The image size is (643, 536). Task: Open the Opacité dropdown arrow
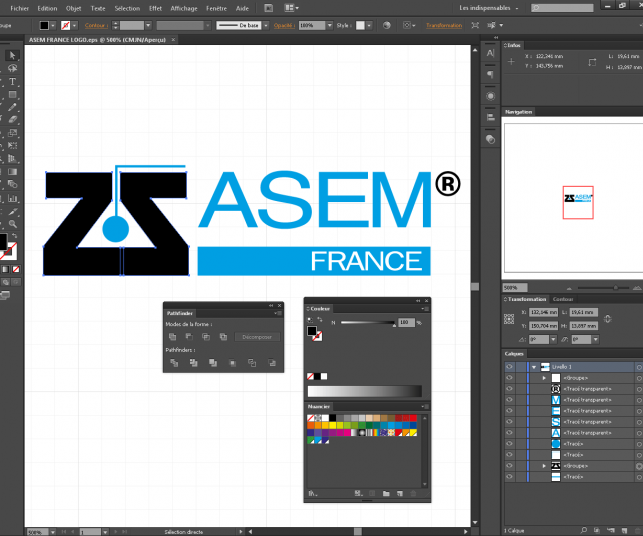click(x=330, y=25)
